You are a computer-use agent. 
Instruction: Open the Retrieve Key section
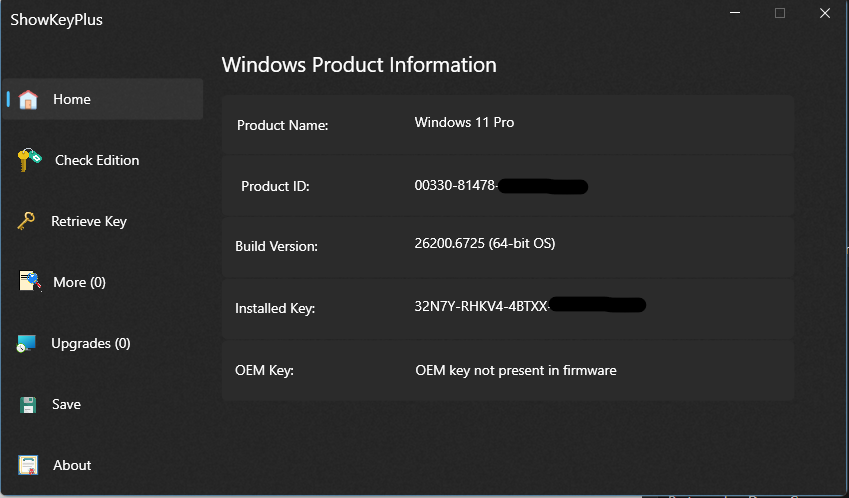click(x=89, y=221)
